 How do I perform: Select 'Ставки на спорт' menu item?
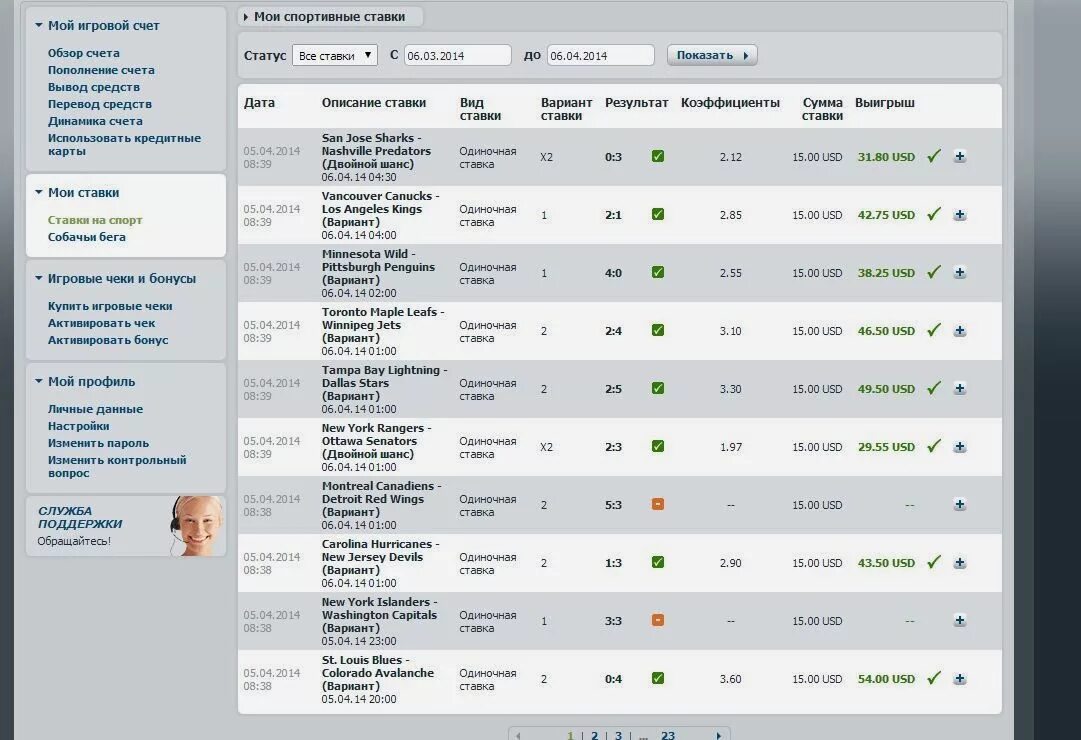(95, 220)
